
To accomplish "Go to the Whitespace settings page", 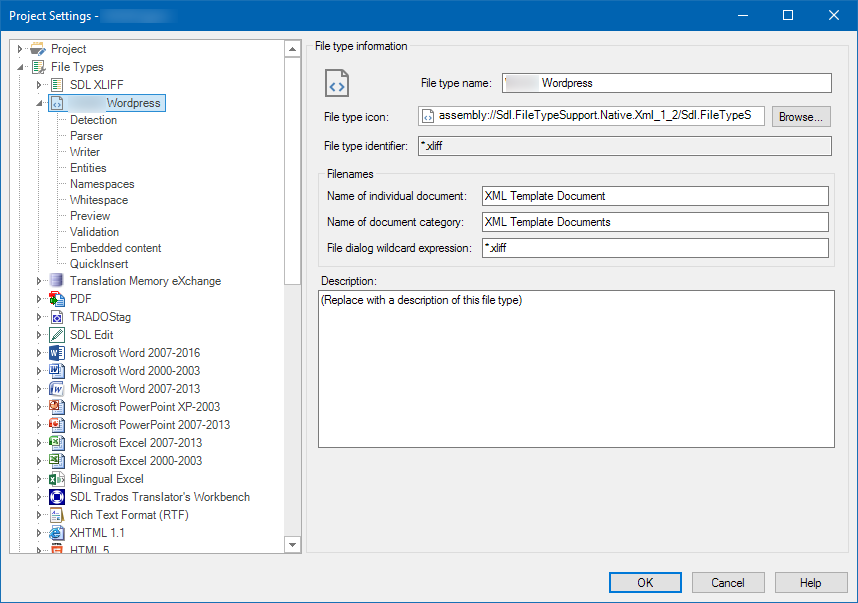I will 99,200.
